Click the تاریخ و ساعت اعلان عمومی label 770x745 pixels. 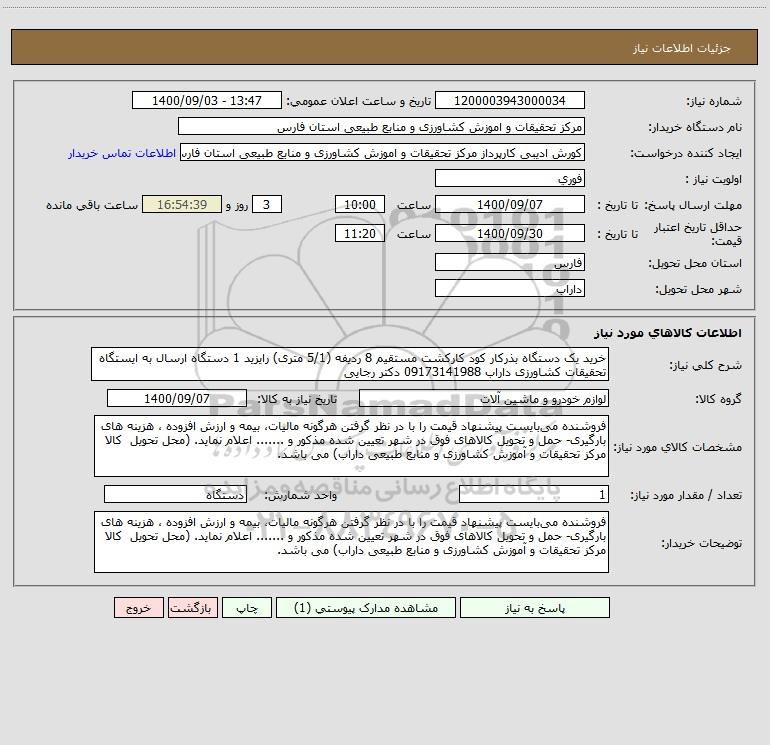358,101
